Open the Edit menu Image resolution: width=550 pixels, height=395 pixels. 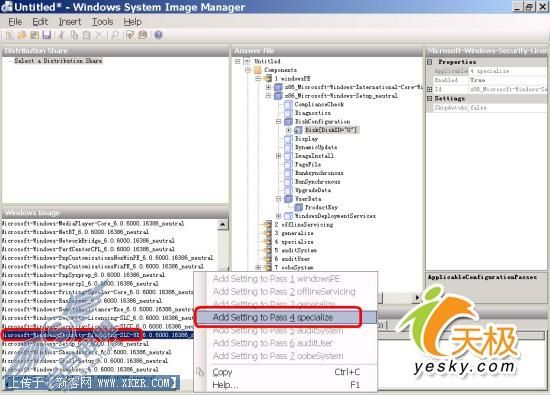point(40,22)
